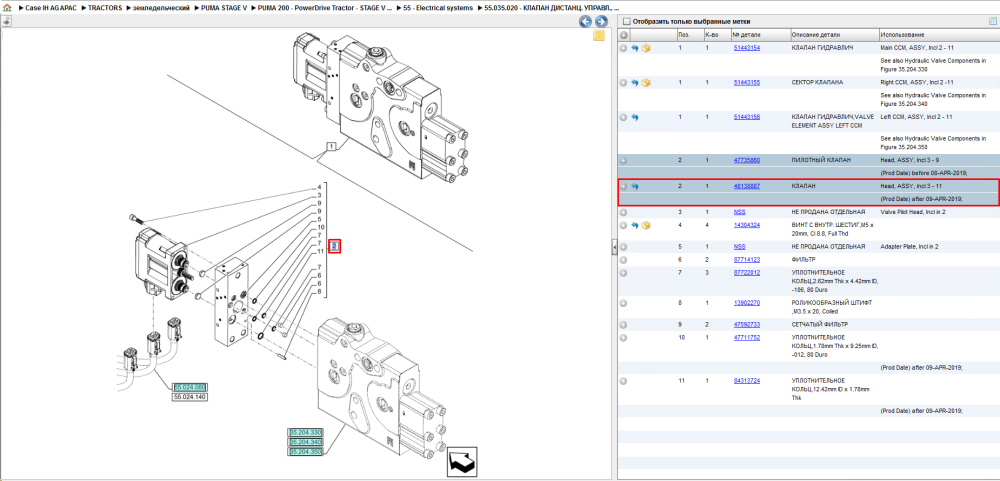Select callout number 4 in the diagram
The width and height of the screenshot is (1000, 481).
coord(320,188)
